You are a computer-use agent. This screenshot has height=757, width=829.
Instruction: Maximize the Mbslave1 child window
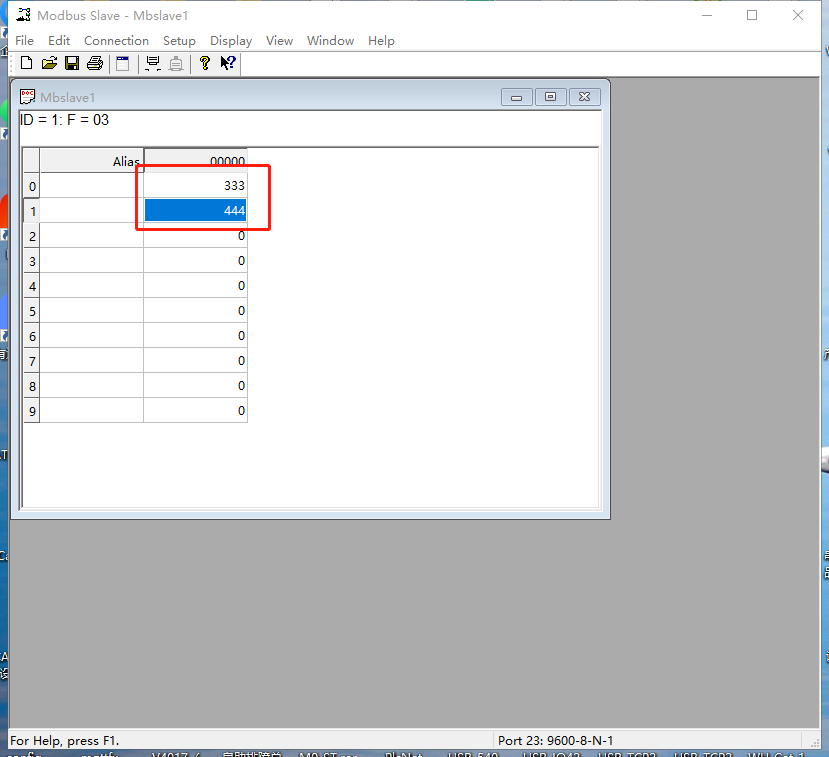pyautogui.click(x=550, y=97)
